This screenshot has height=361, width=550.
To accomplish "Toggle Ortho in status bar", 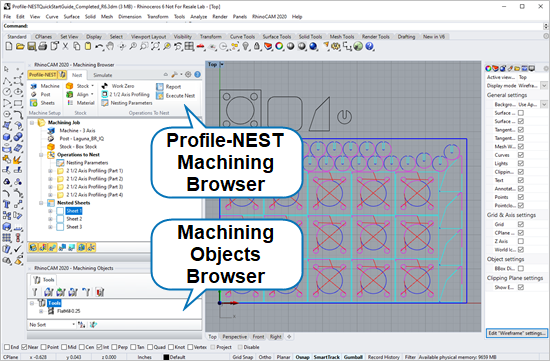I will tap(264, 357).
